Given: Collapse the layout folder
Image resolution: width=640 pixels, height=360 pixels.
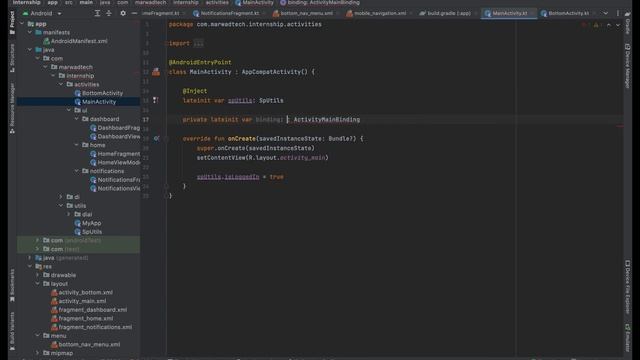Looking at the screenshot, I should coord(38,284).
